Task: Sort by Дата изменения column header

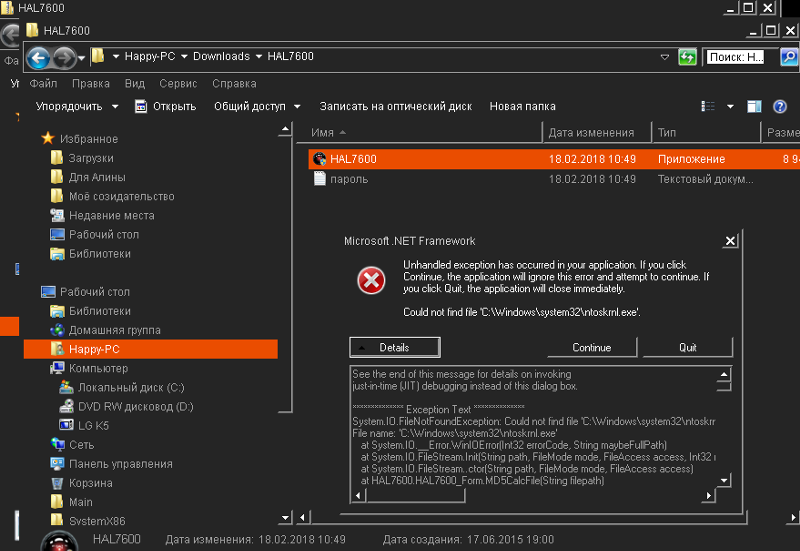Action: pyautogui.click(x=597, y=132)
